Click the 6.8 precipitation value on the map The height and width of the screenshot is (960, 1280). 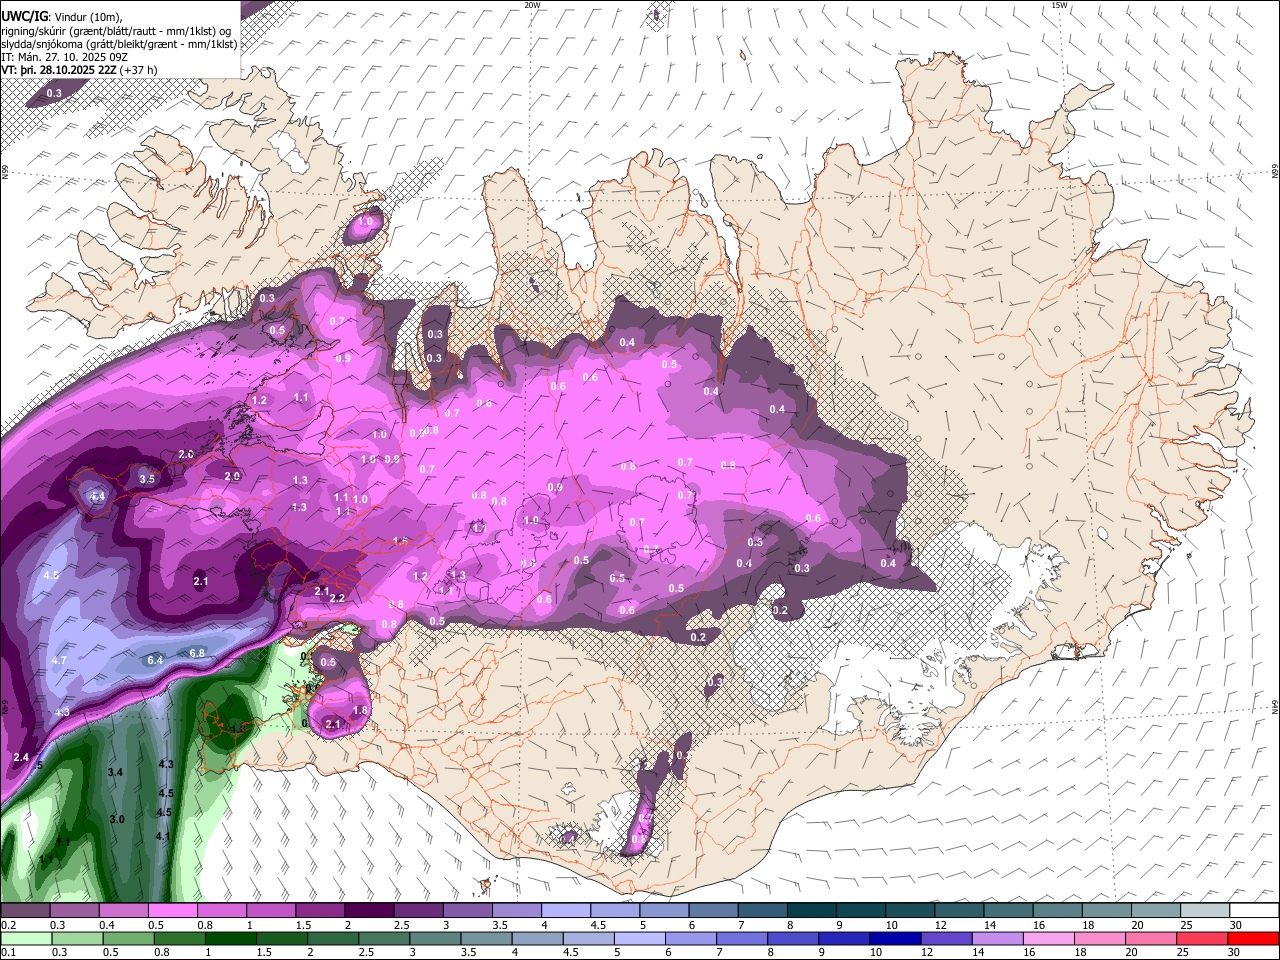coord(197,653)
